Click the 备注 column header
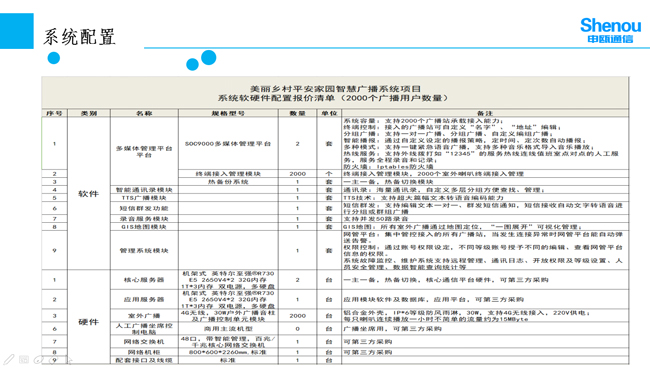The image size is (650, 369). 485,113
